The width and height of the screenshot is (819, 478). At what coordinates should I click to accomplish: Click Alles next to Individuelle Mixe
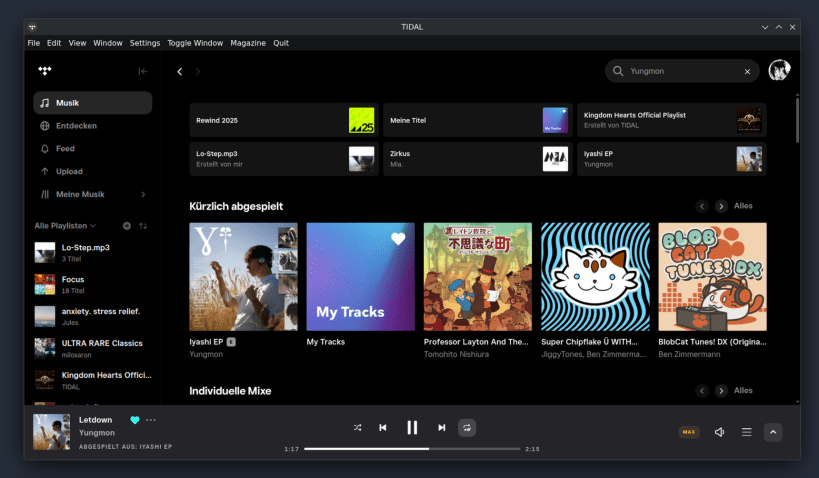[743, 390]
